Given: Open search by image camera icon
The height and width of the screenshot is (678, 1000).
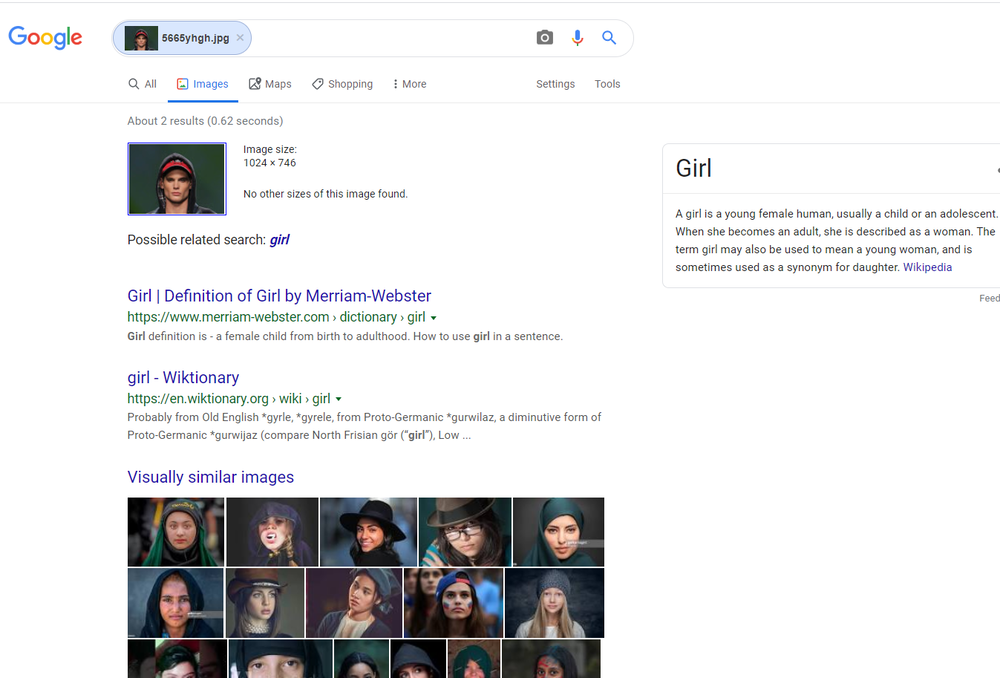Looking at the screenshot, I should (545, 38).
